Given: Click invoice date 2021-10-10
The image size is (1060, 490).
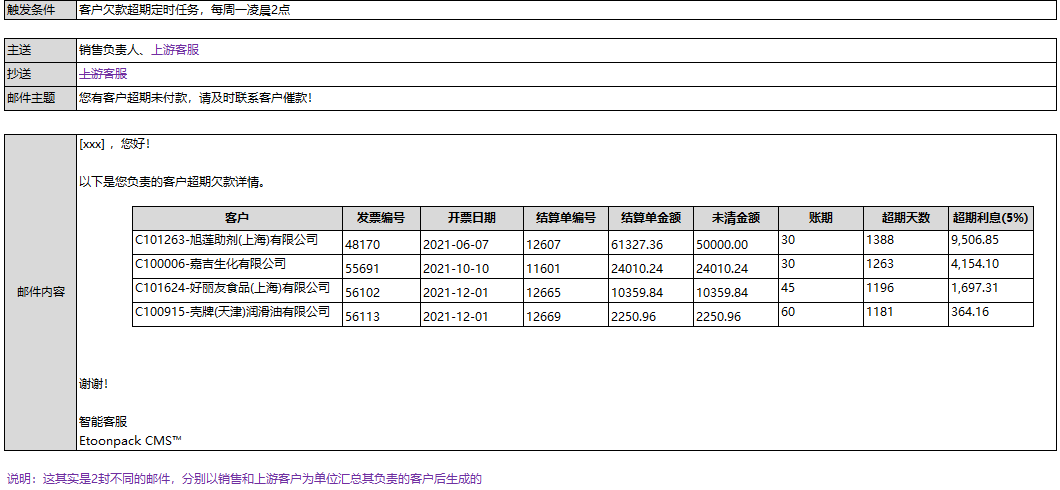Looking at the screenshot, I should click(455, 268).
